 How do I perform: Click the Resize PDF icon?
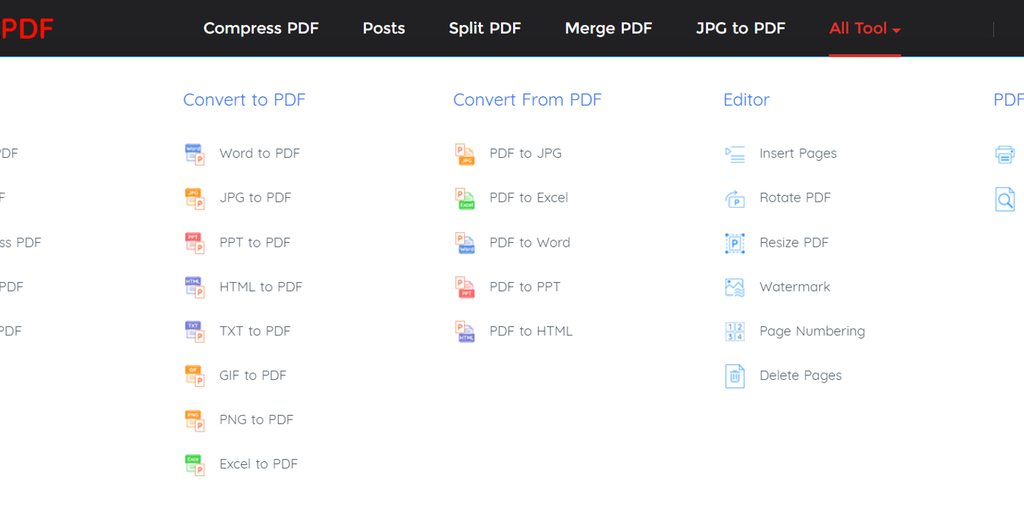coord(735,243)
